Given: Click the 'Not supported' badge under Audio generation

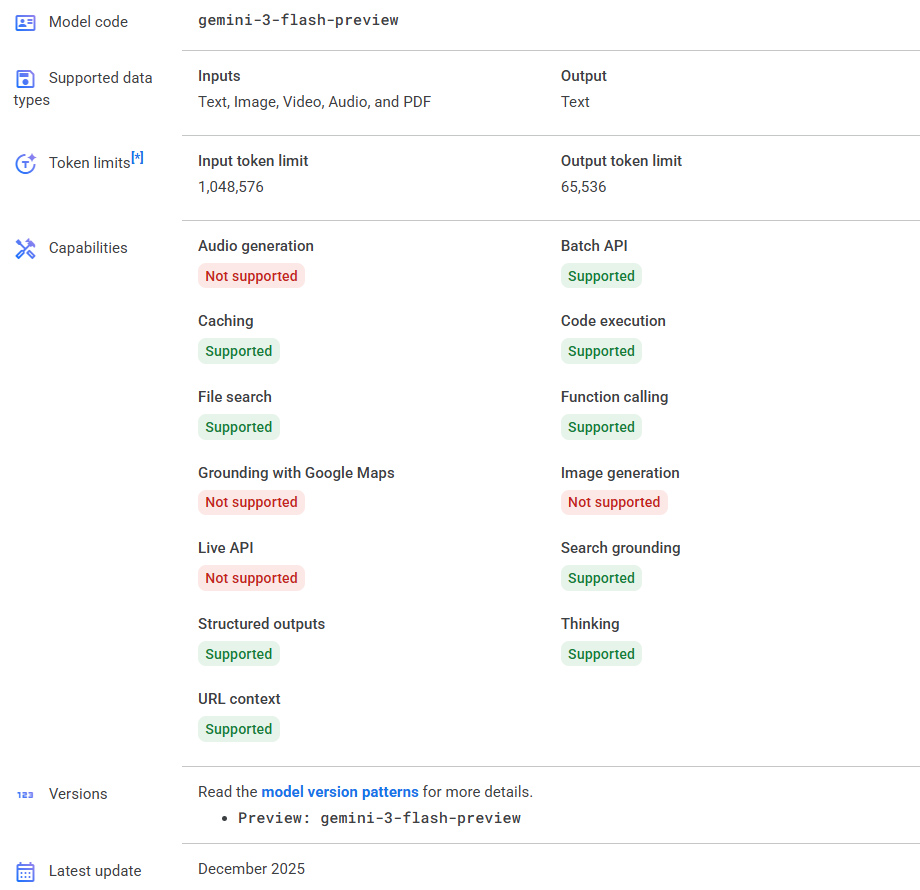Looking at the screenshot, I should (251, 276).
